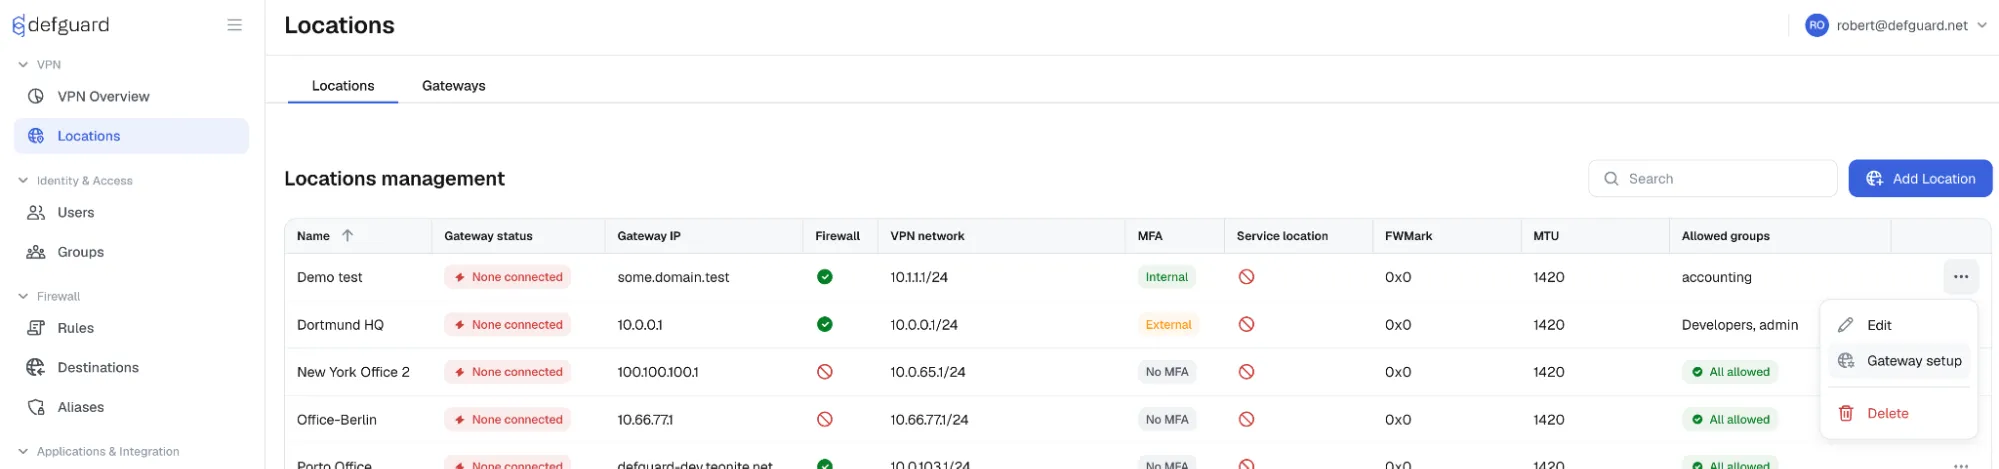Click Demo test green firewall check icon
Screen dimensions: 1999x469
[x=825, y=277]
